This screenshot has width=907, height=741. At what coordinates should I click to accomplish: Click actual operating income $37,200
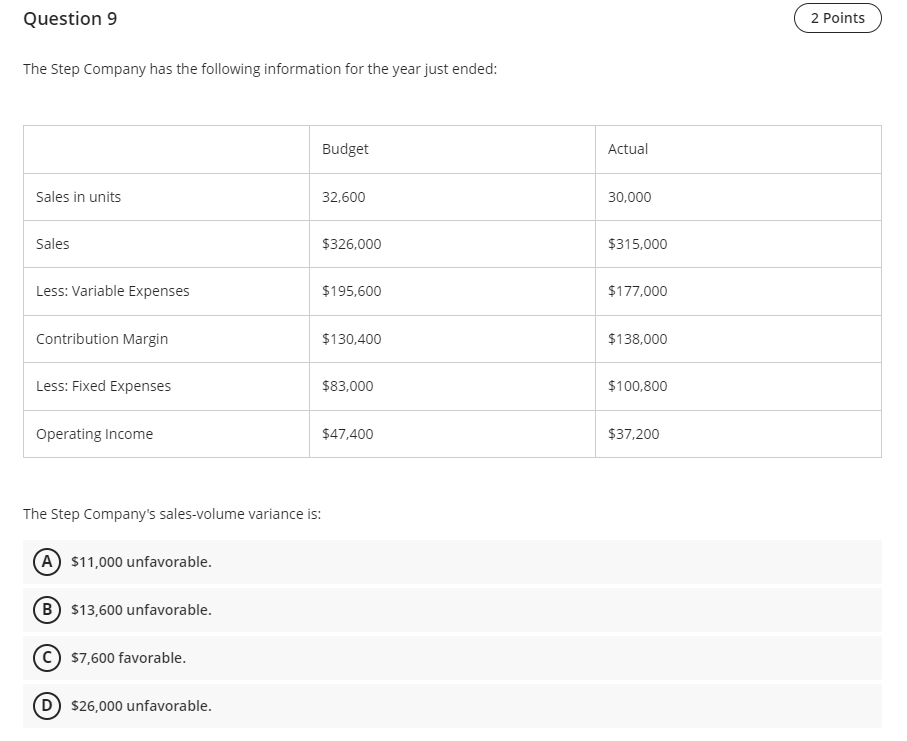(x=633, y=434)
